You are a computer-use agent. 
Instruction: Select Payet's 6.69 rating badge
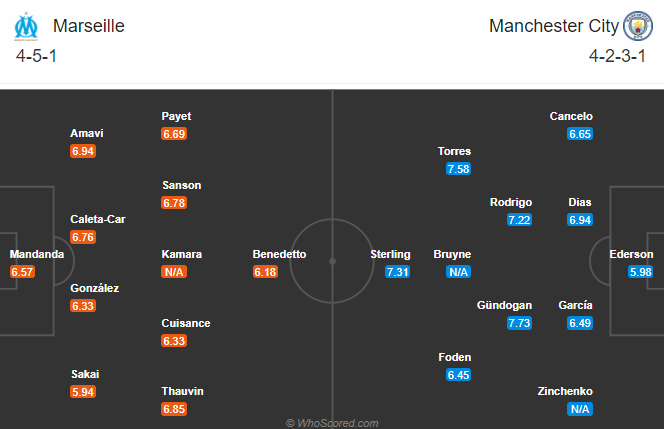[x=174, y=134]
